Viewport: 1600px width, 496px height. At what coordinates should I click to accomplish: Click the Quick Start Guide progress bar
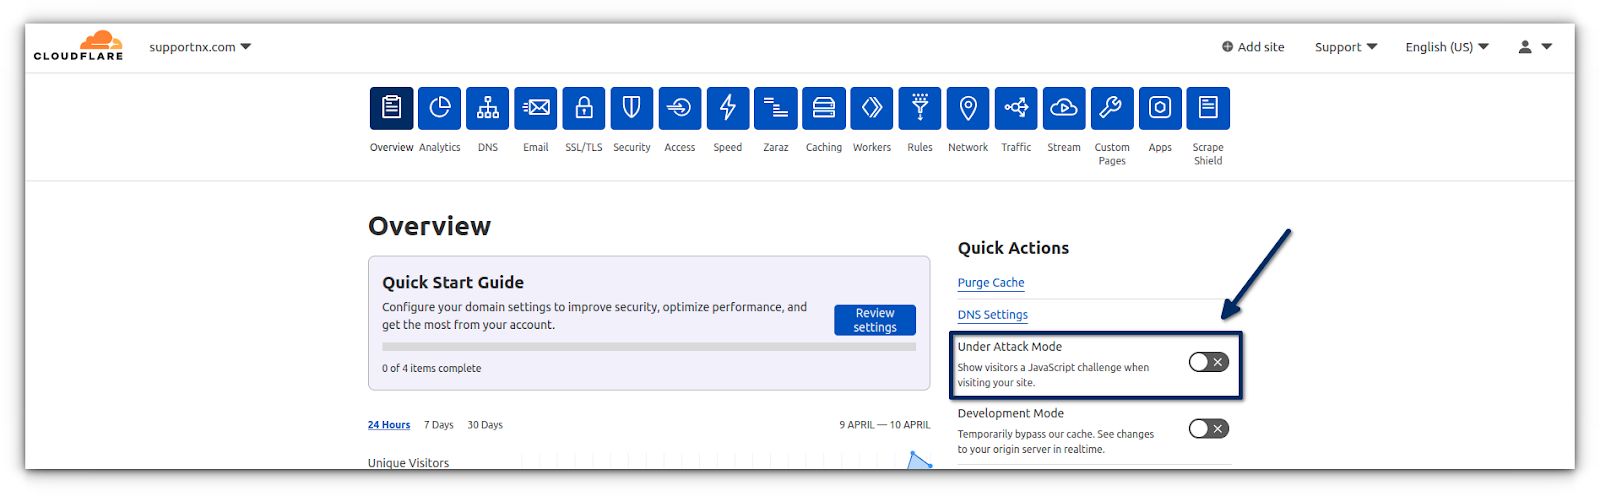(x=649, y=347)
